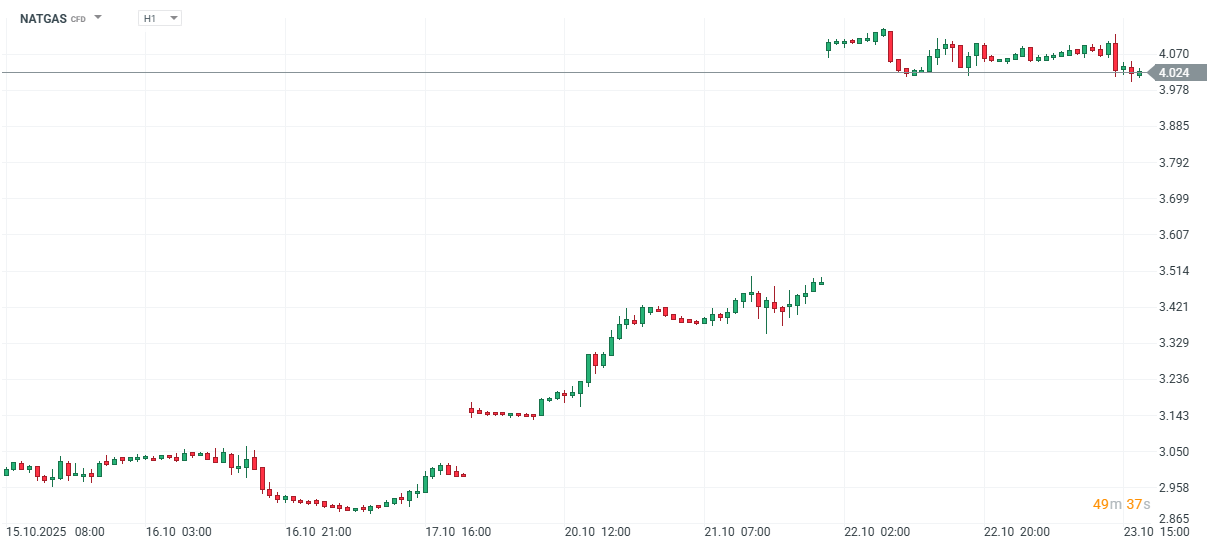Image resolution: width=1219 pixels, height=549 pixels.
Task: Select the 22.10 02:00 time label
Action: [874, 532]
